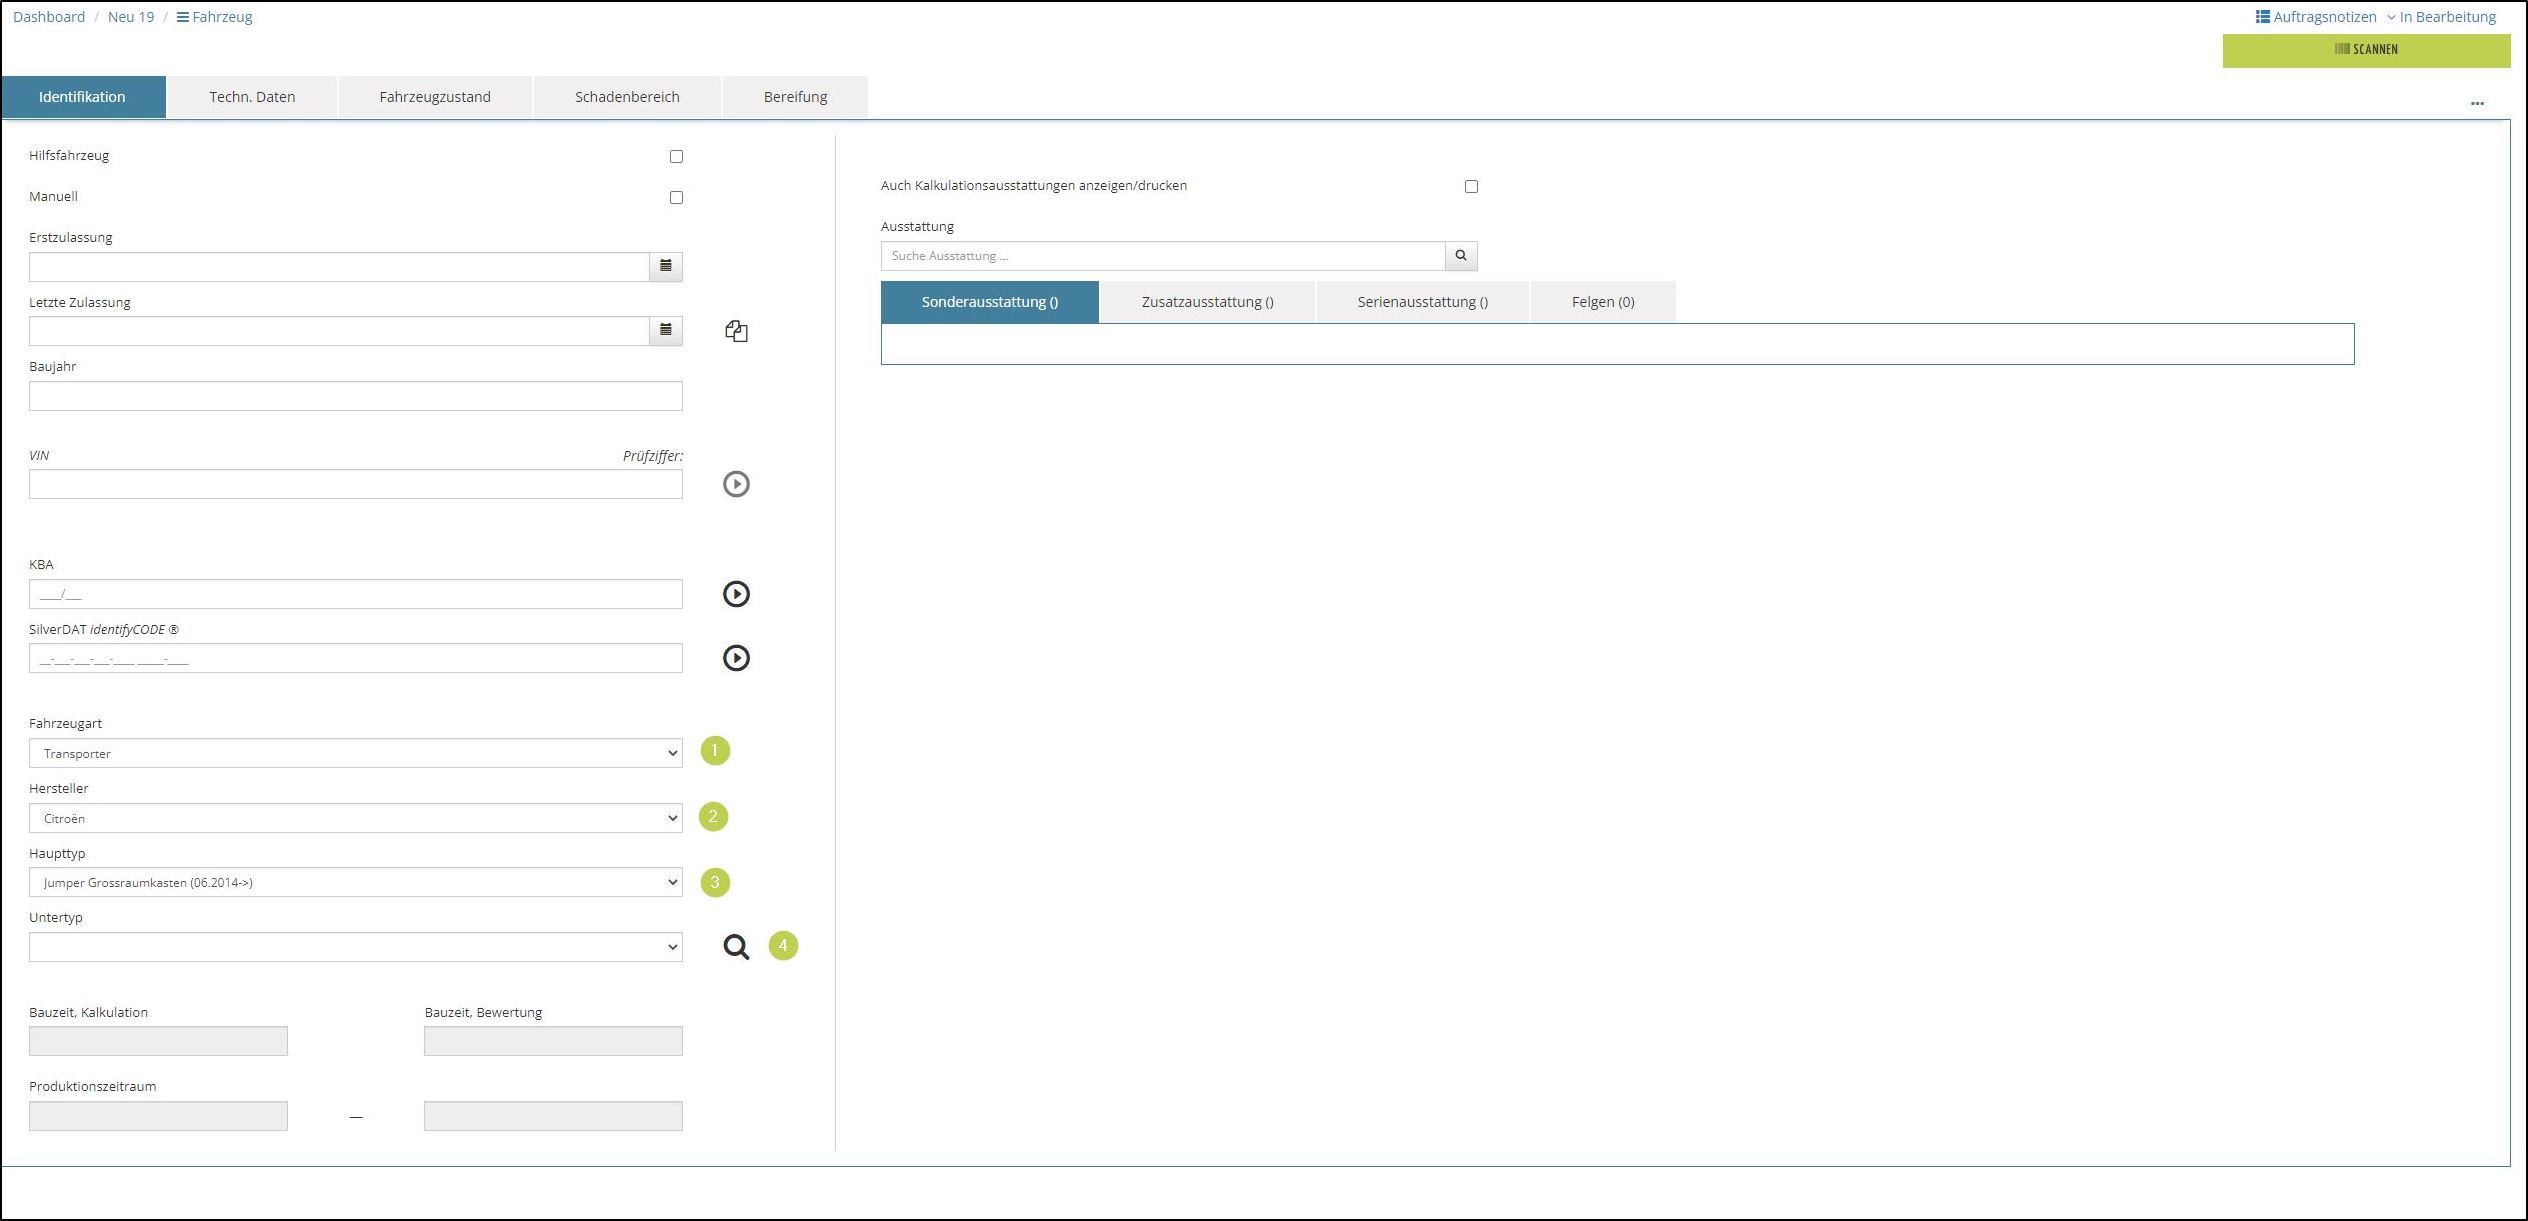
Task: Select the Serienausstattung tab
Action: pos(1421,302)
